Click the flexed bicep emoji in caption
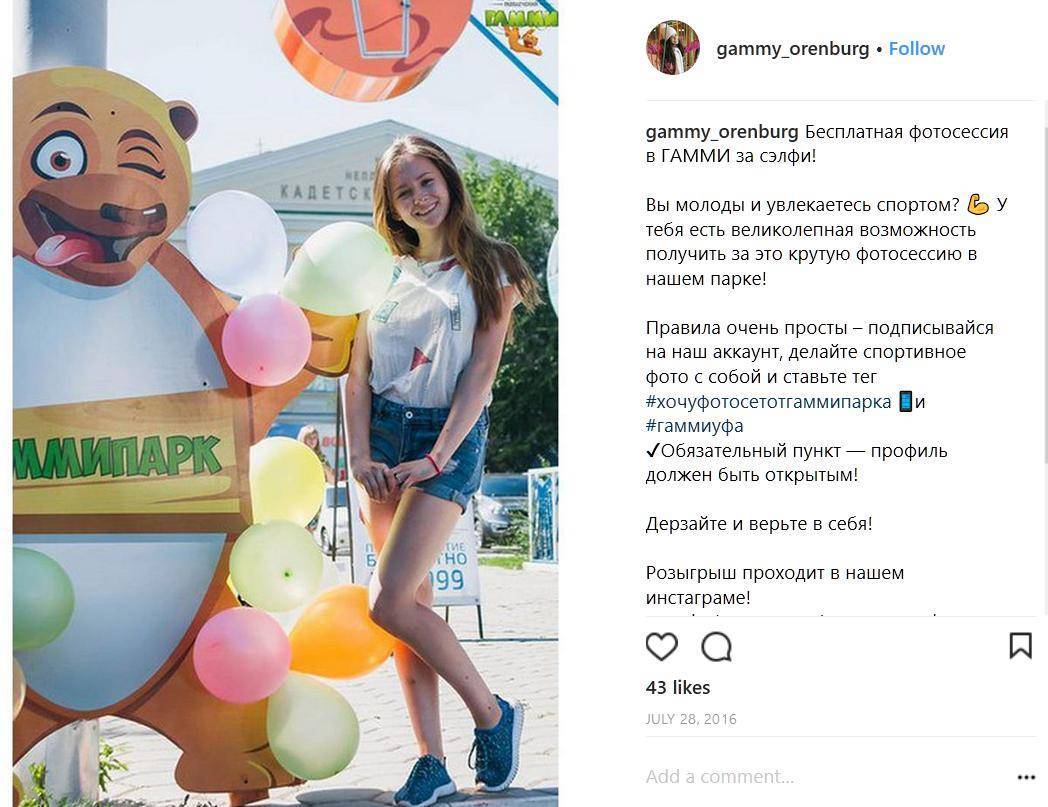Screen dimensions: 1048x807 pos(978,205)
